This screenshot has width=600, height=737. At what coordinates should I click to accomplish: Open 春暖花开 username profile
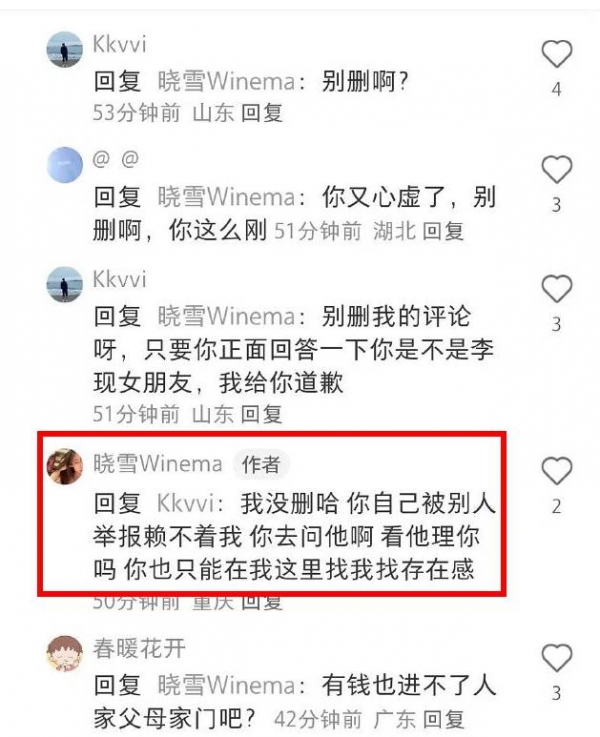tap(139, 649)
